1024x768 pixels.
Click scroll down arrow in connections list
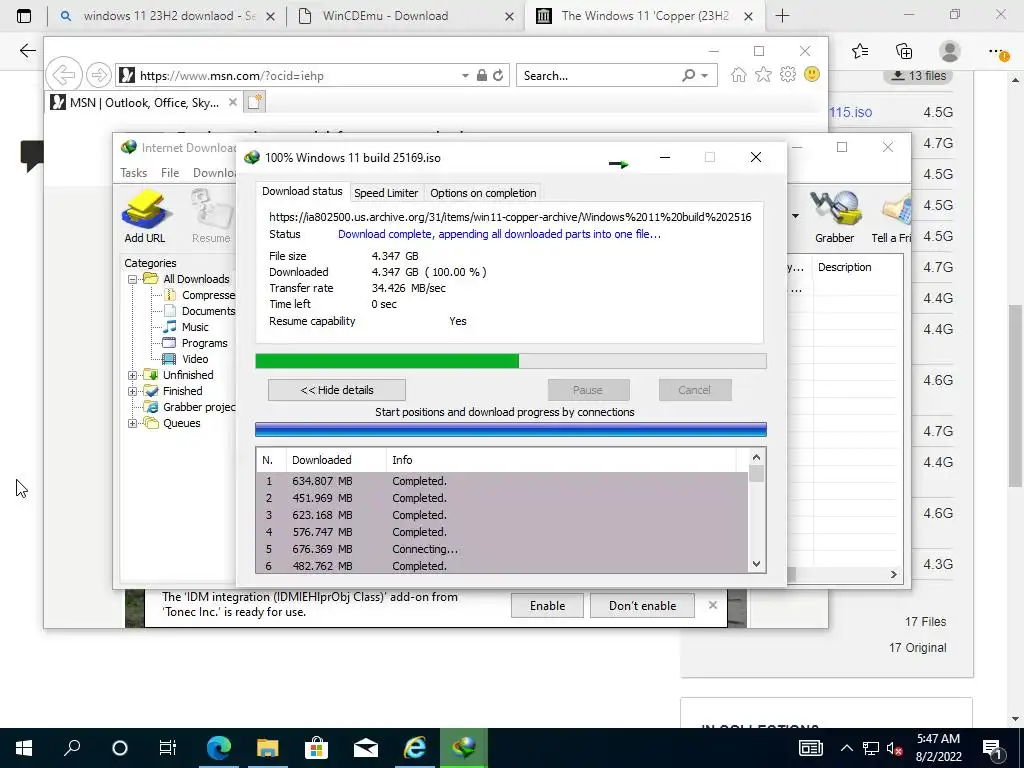[756, 564]
